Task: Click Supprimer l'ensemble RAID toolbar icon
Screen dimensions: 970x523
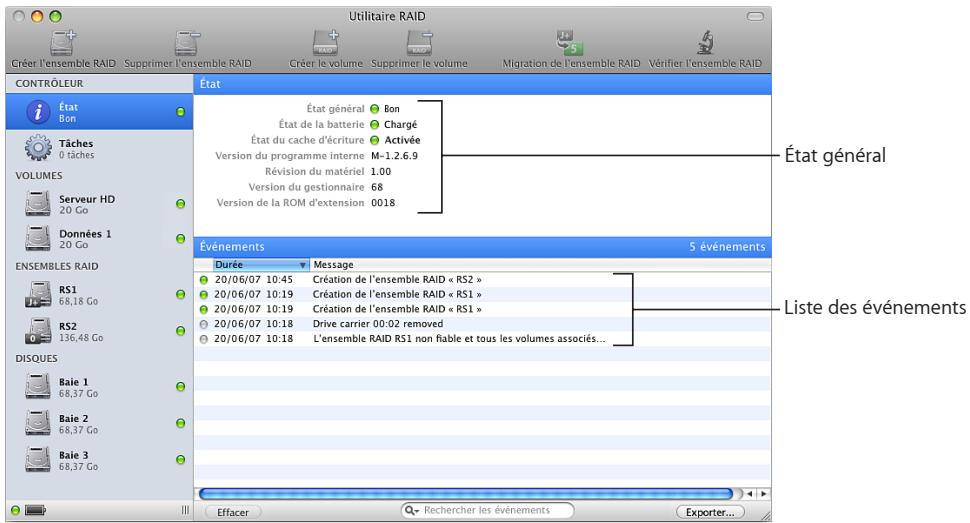Action: tap(187, 43)
